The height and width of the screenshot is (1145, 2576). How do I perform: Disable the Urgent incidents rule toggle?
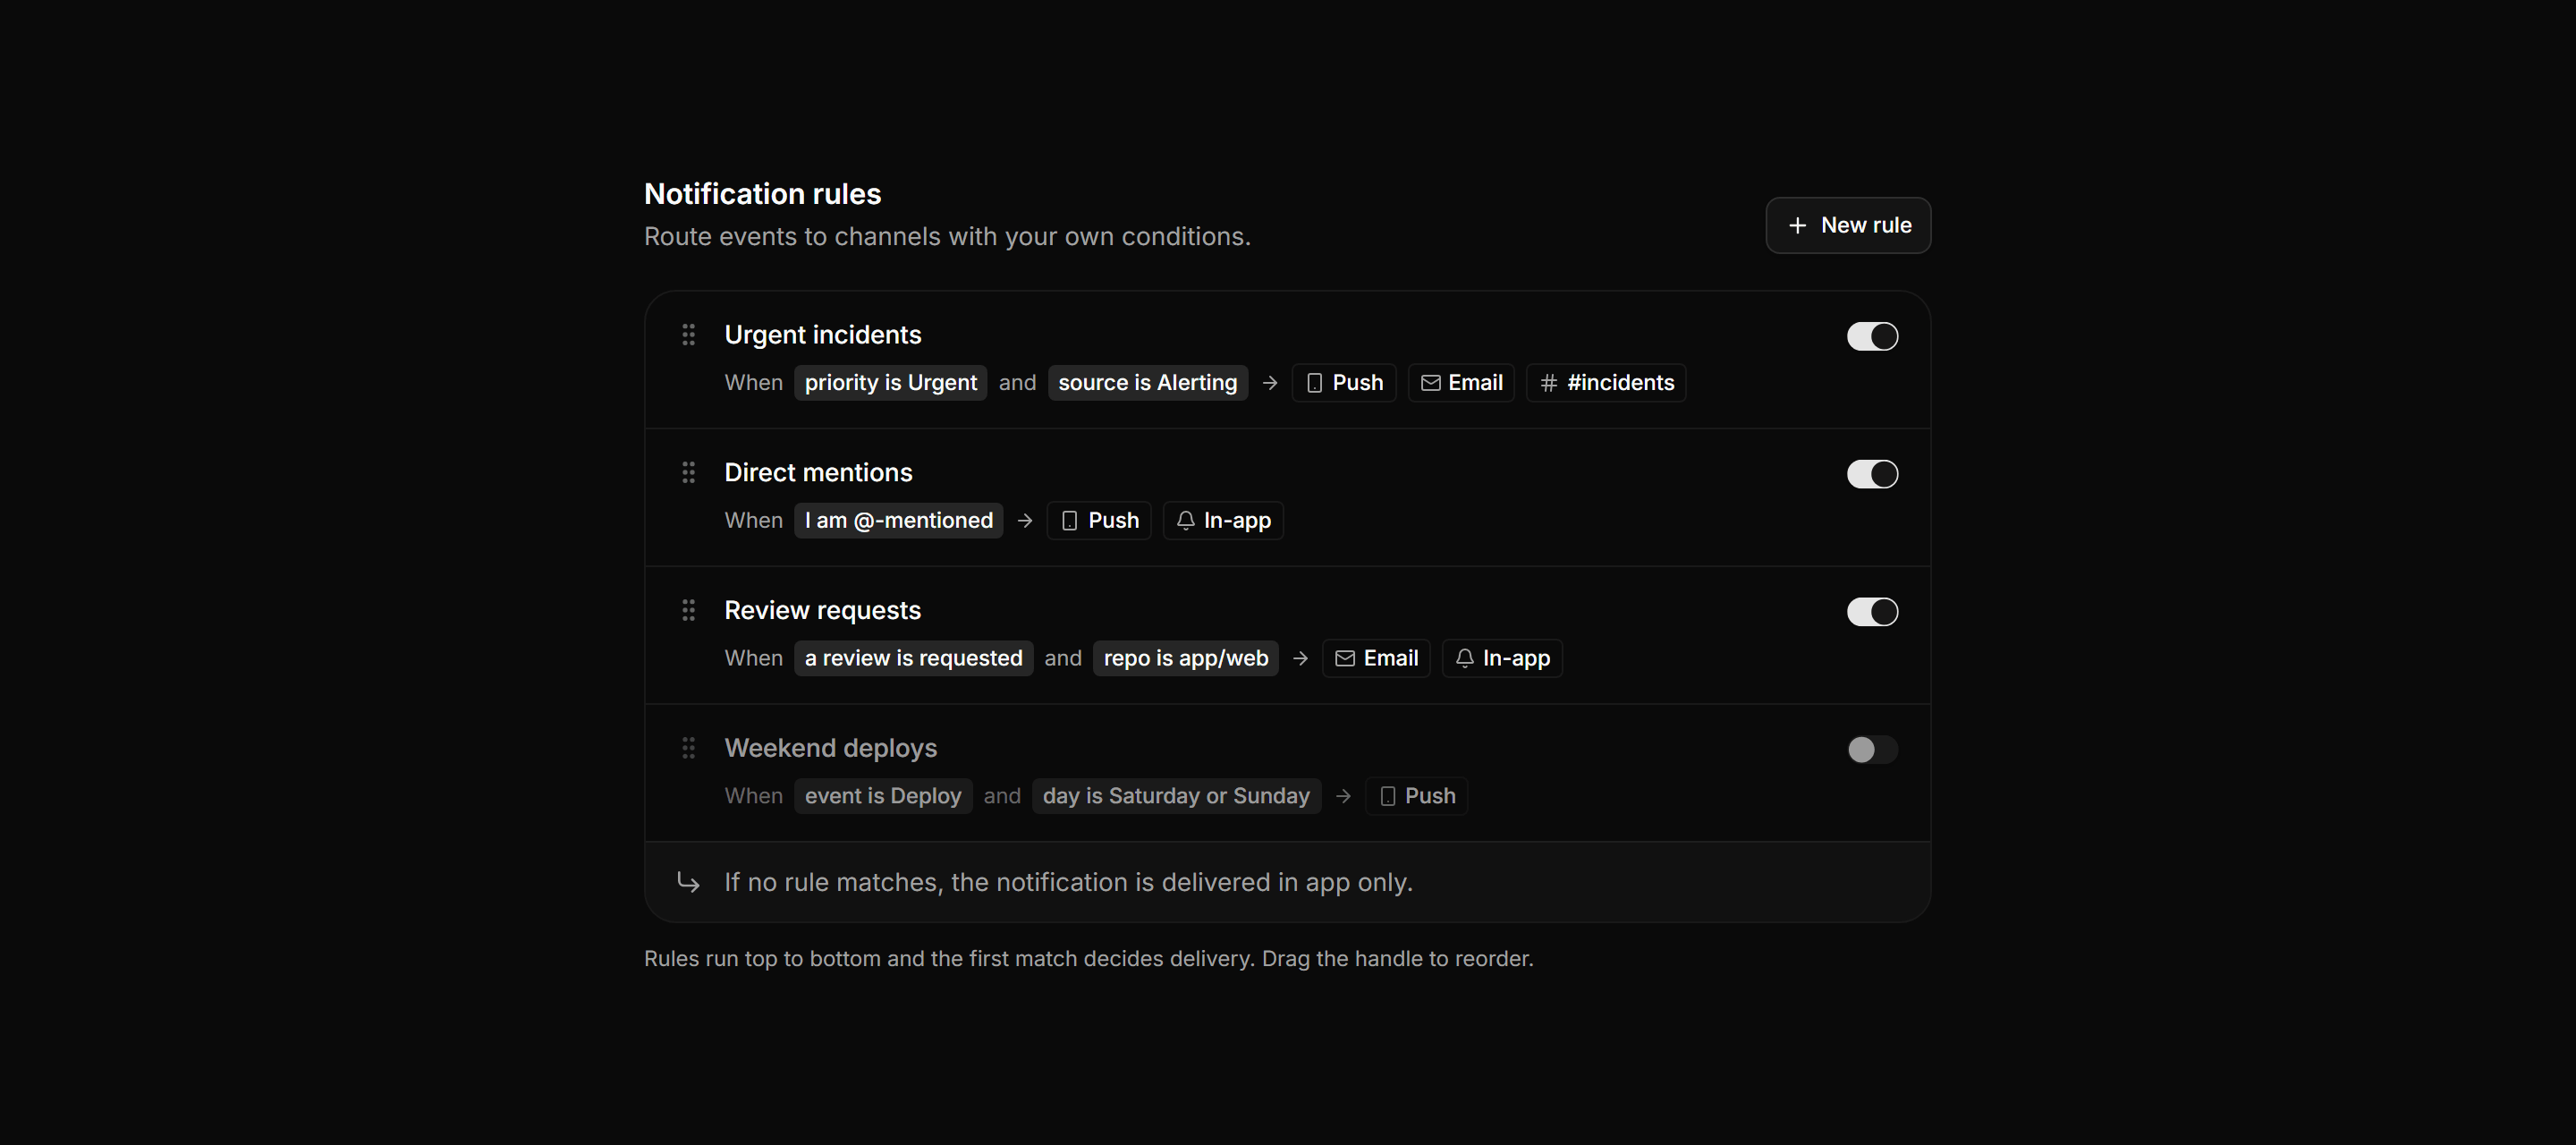click(1872, 336)
